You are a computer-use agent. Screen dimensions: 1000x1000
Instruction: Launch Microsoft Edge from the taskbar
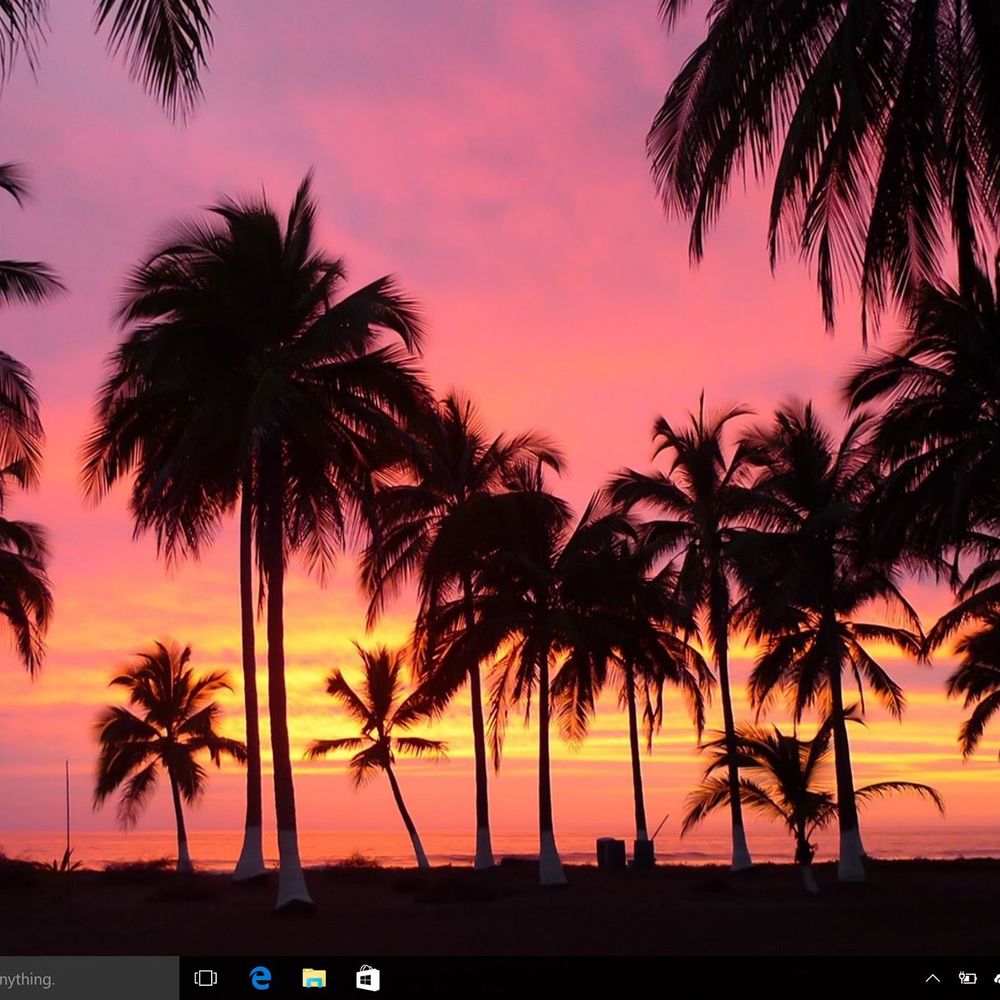[x=260, y=978]
